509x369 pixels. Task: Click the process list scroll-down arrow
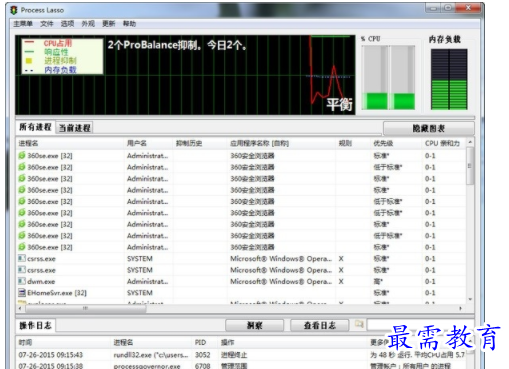[x=470, y=299]
